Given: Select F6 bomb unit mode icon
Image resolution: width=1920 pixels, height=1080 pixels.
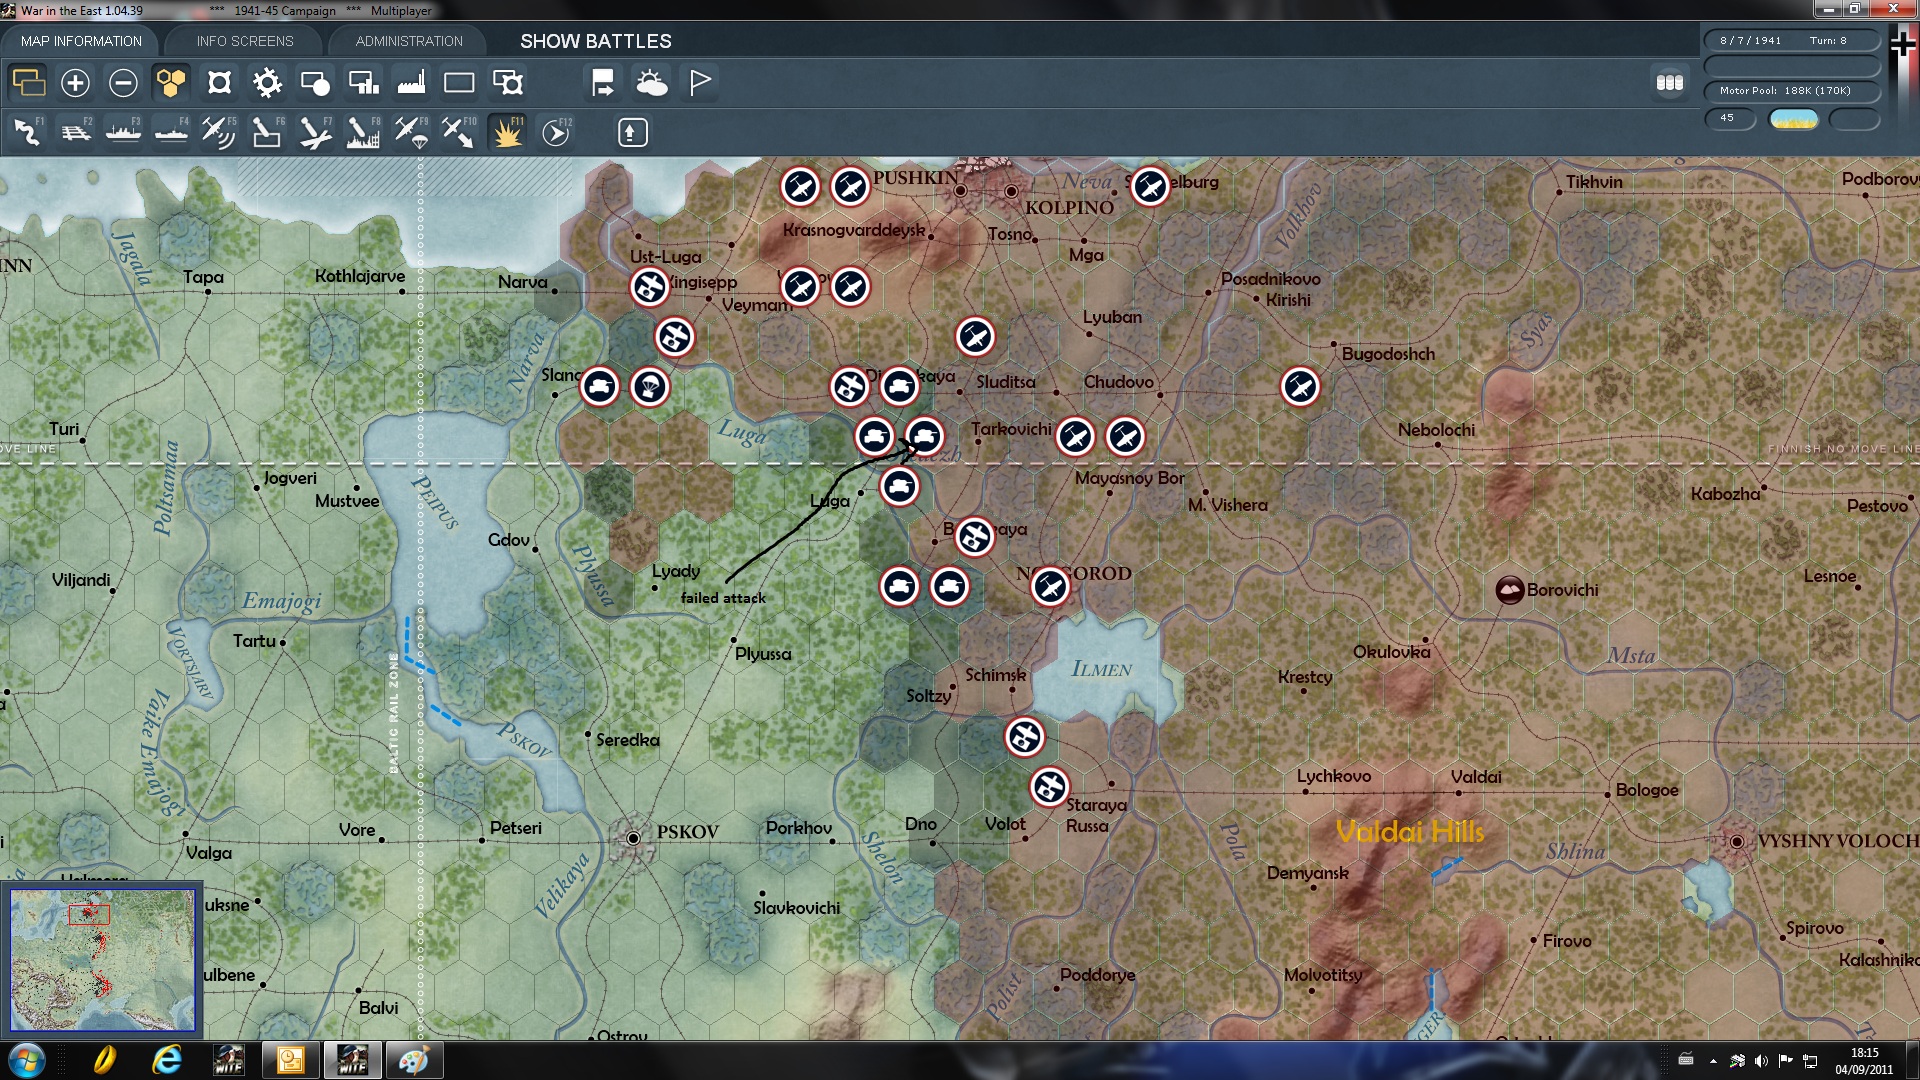Looking at the screenshot, I should coord(267,132).
